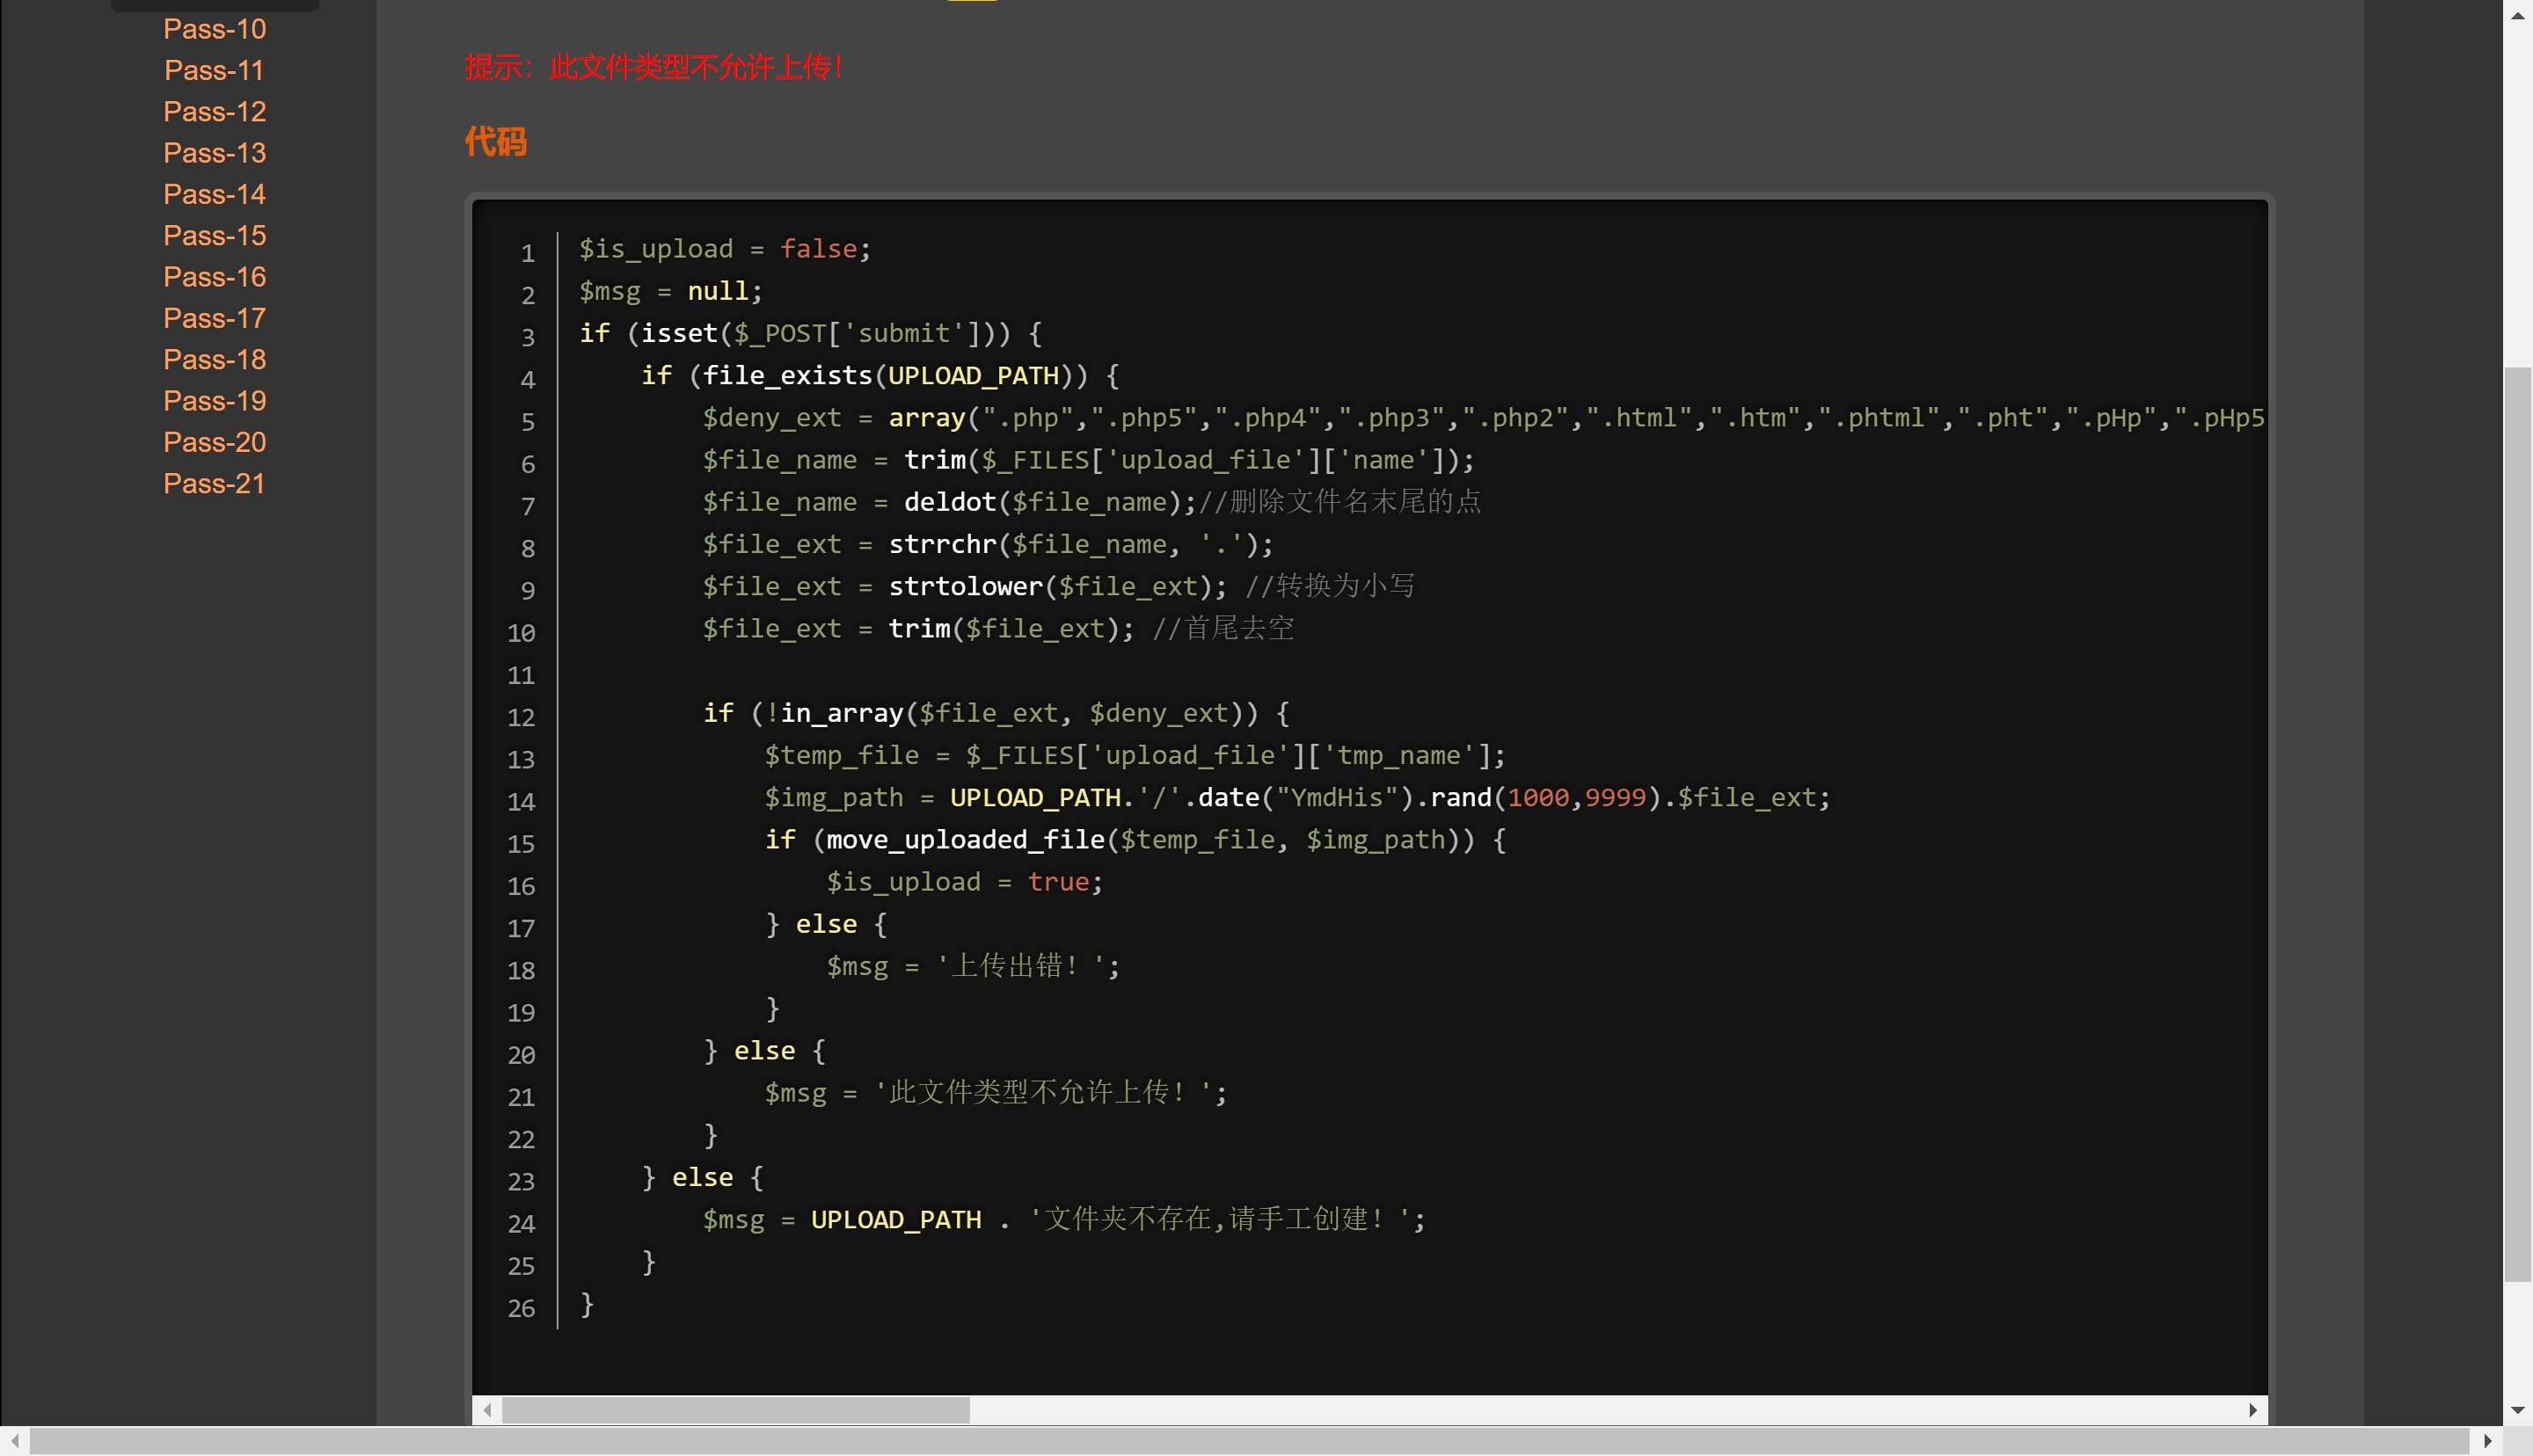The width and height of the screenshot is (2533, 1456).
Task: Click 'strtolower($file_ext)' on line 9
Action: (x=1050, y=586)
